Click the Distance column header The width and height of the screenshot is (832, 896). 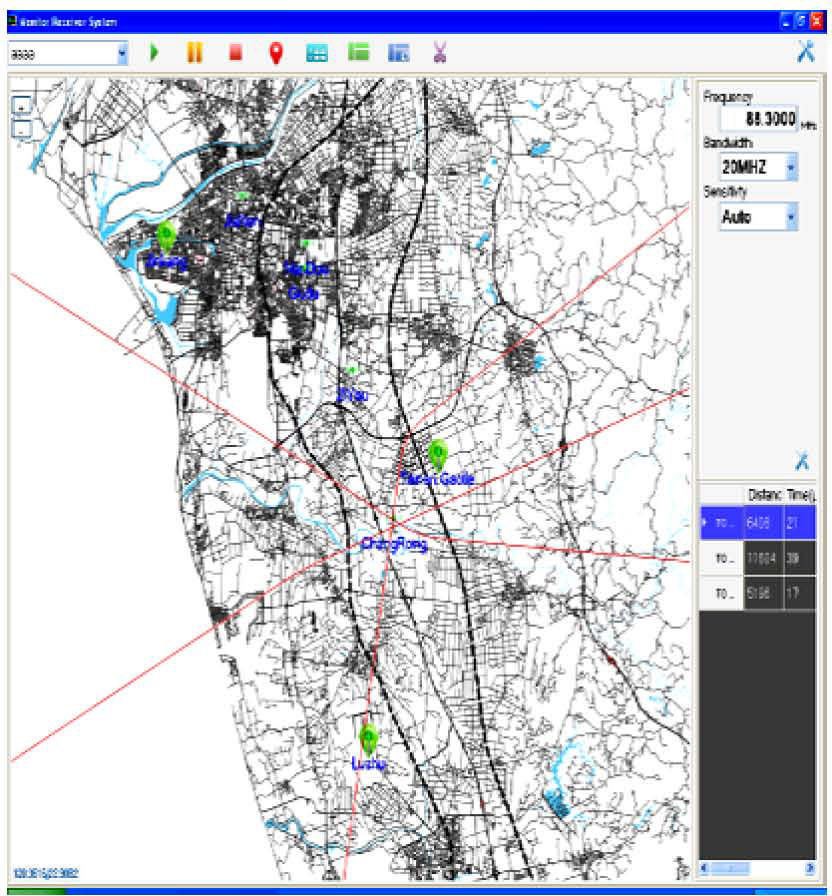pyautogui.click(x=762, y=494)
